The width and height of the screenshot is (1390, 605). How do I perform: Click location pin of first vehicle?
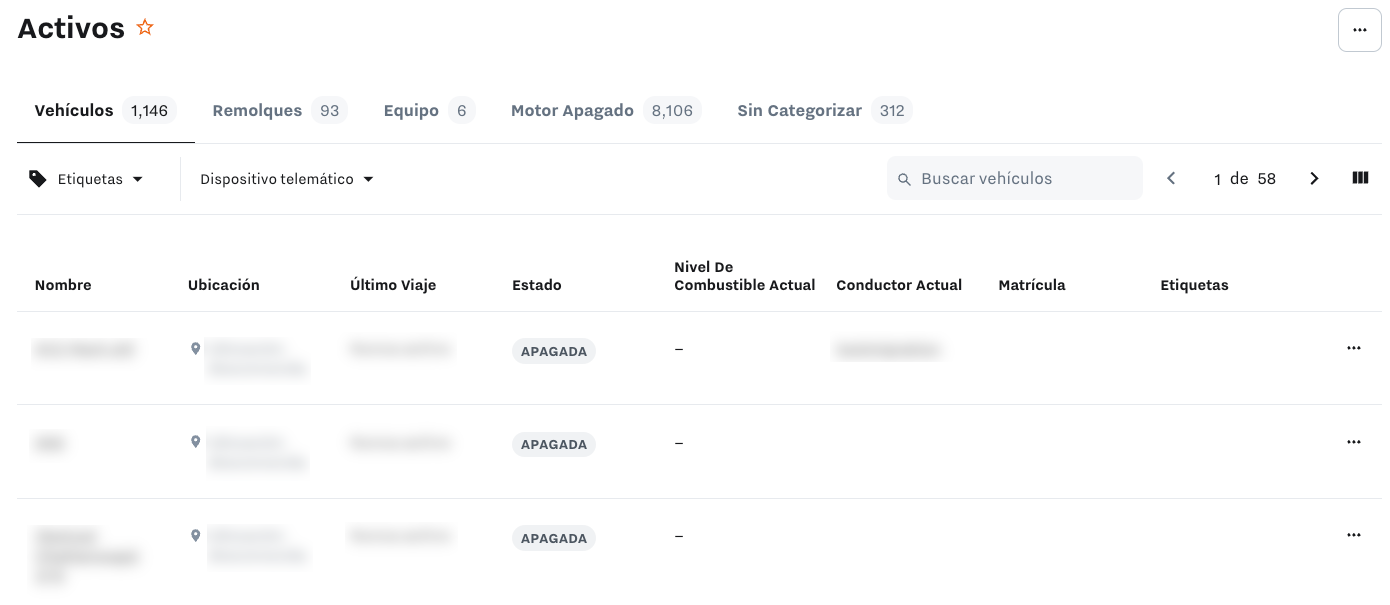(x=196, y=348)
